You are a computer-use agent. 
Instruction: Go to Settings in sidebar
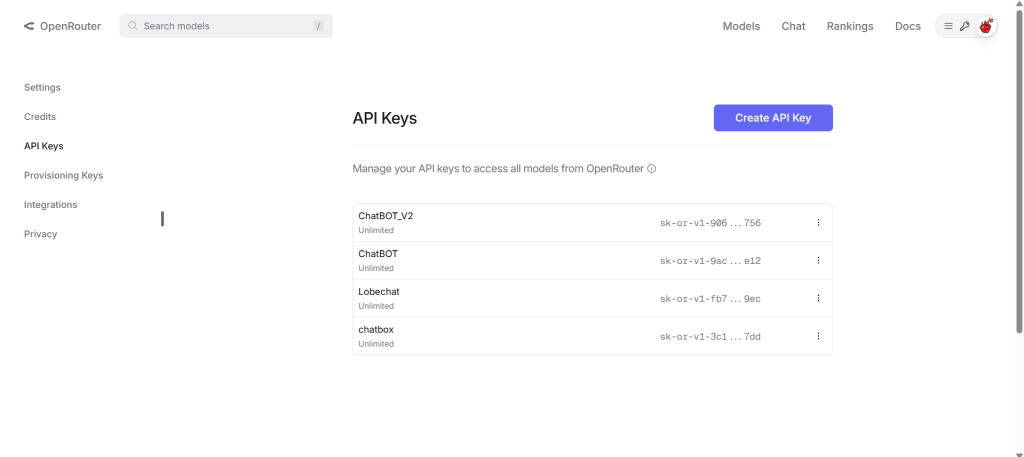tap(42, 87)
